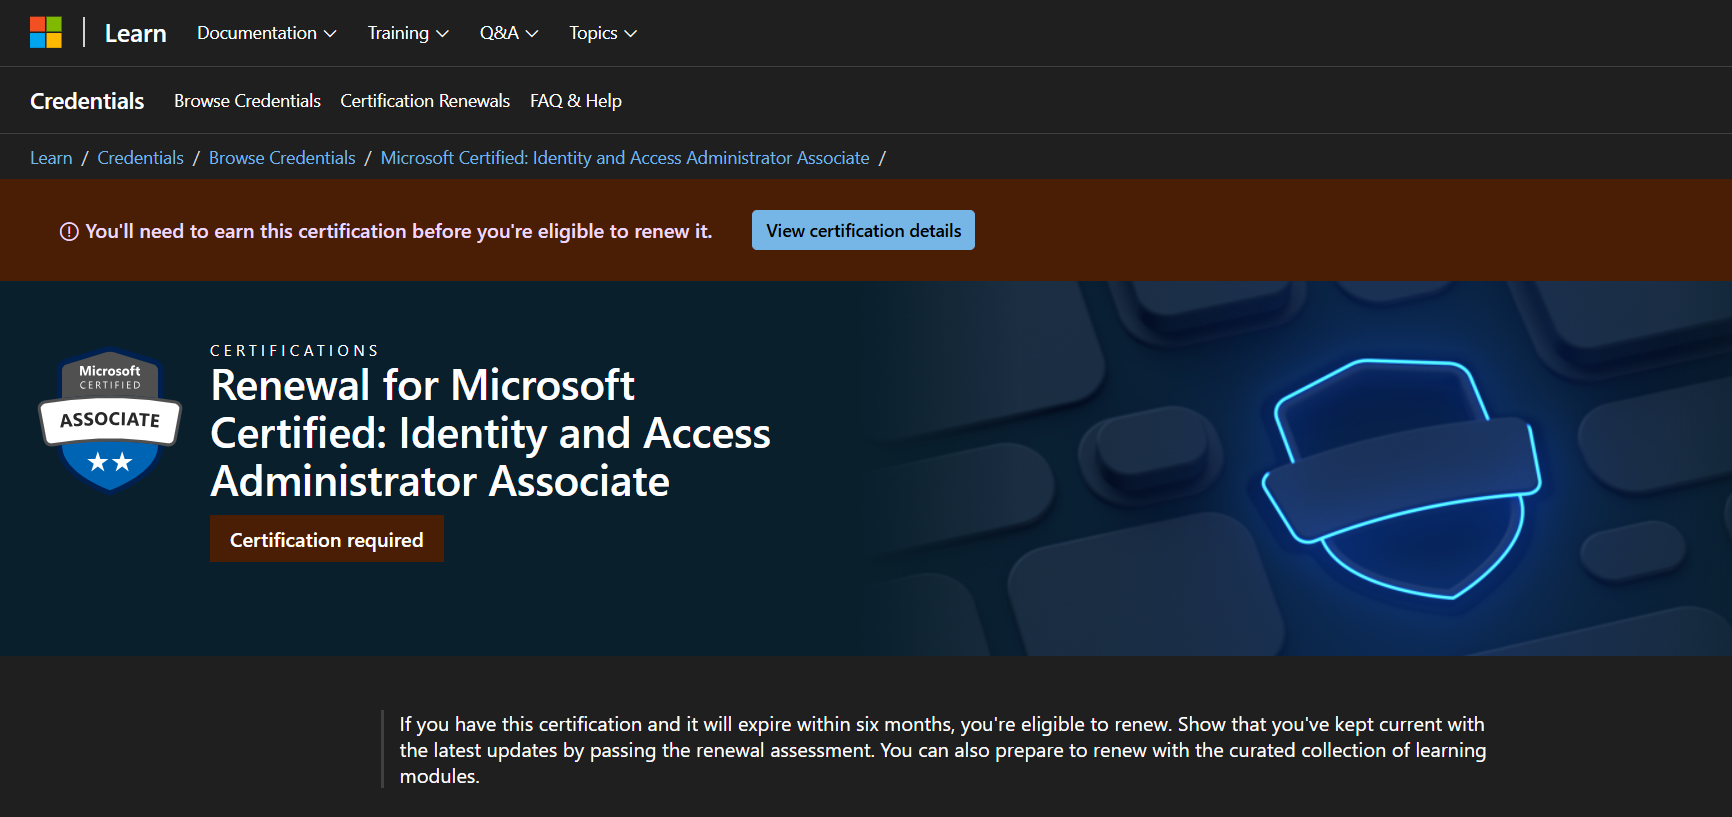Open Identity and Access Administrator Associate breadcrumb
Viewport: 1732px width, 817px height.
point(625,158)
